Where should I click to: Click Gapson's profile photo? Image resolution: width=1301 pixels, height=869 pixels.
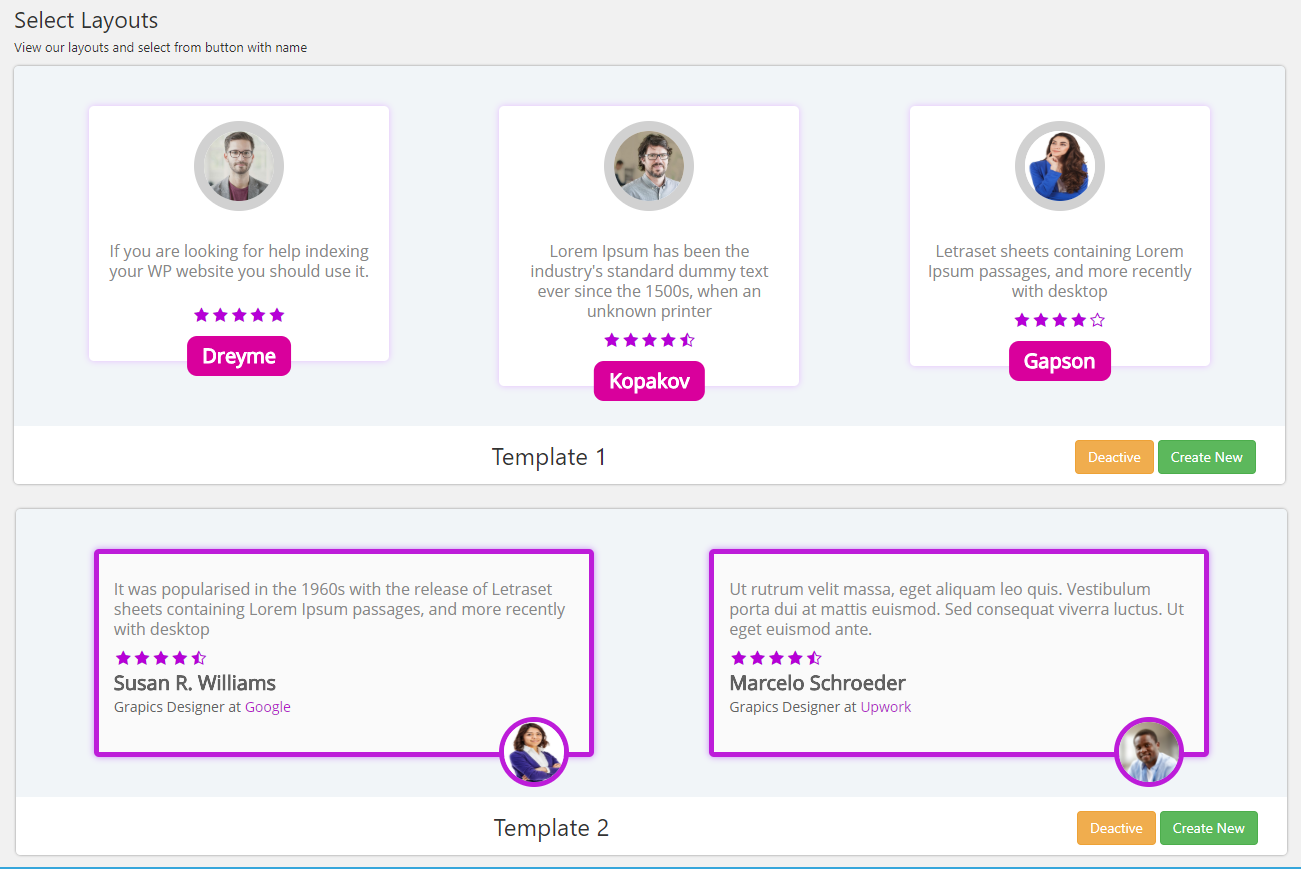pyautogui.click(x=1060, y=166)
